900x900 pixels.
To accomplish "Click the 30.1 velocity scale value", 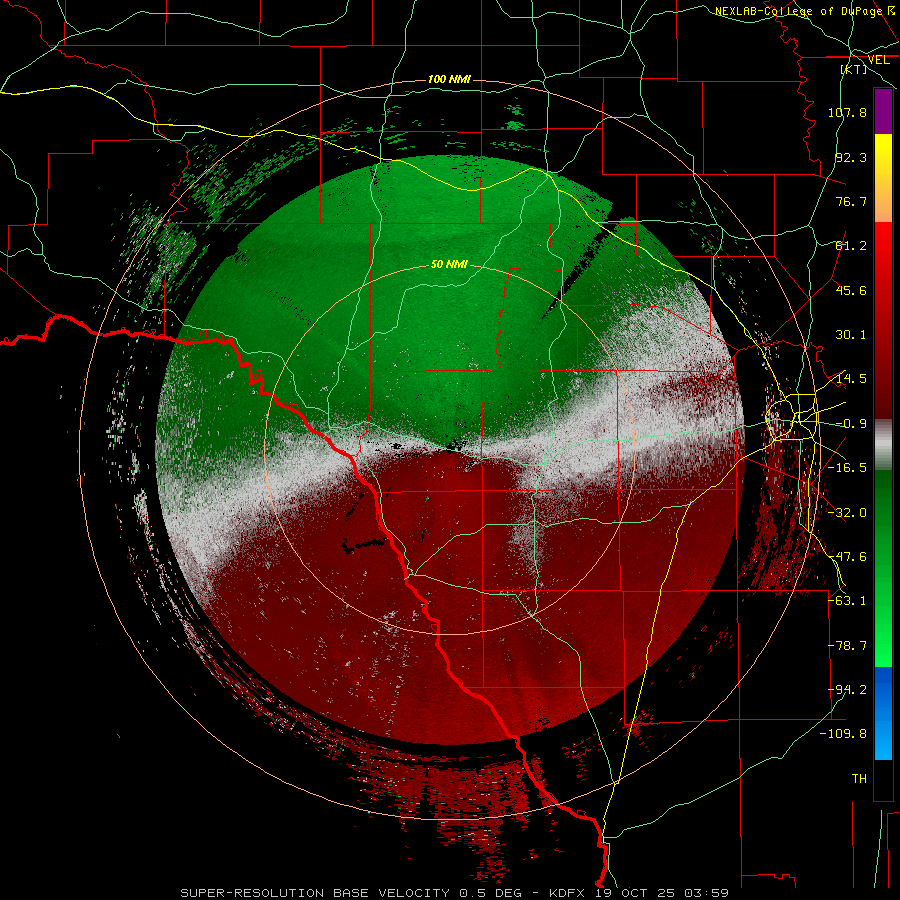I will pyautogui.click(x=851, y=335).
